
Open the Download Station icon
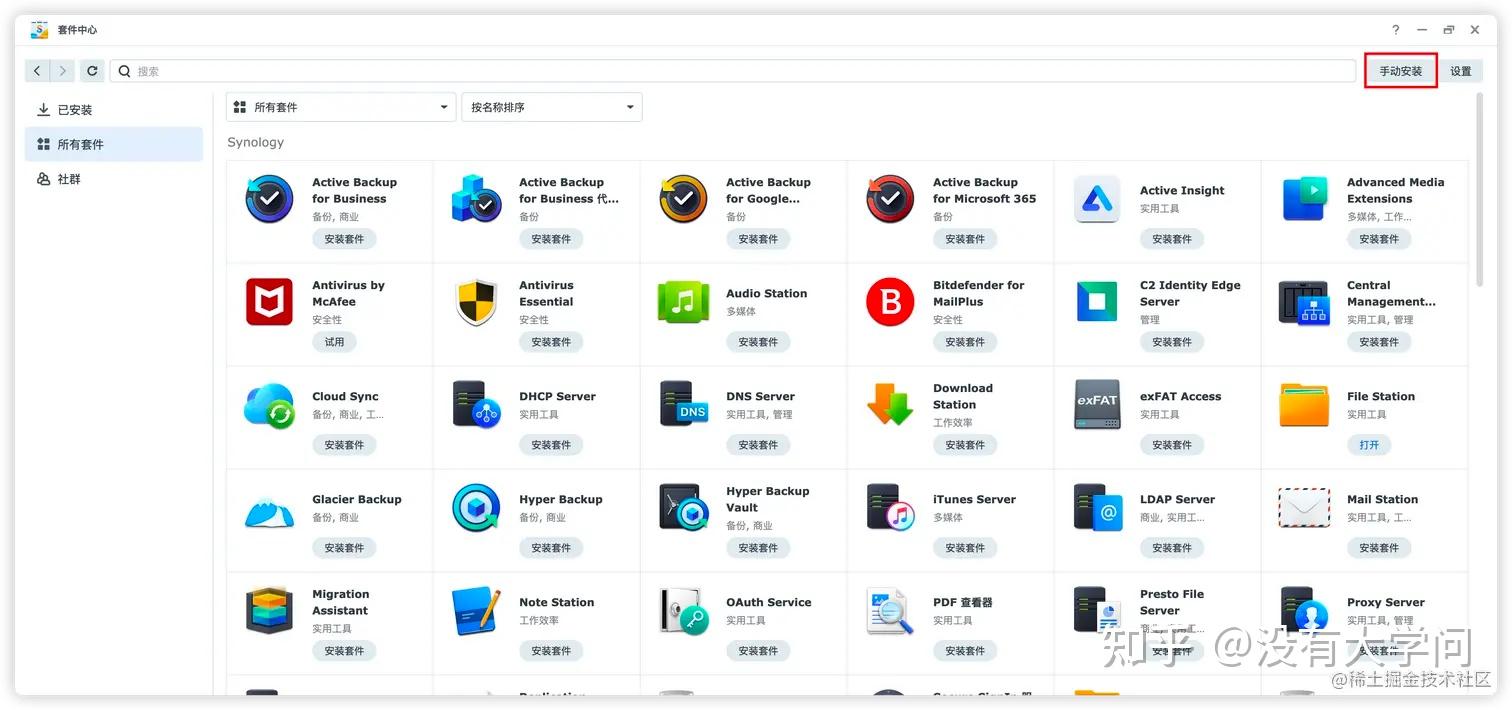click(890, 405)
